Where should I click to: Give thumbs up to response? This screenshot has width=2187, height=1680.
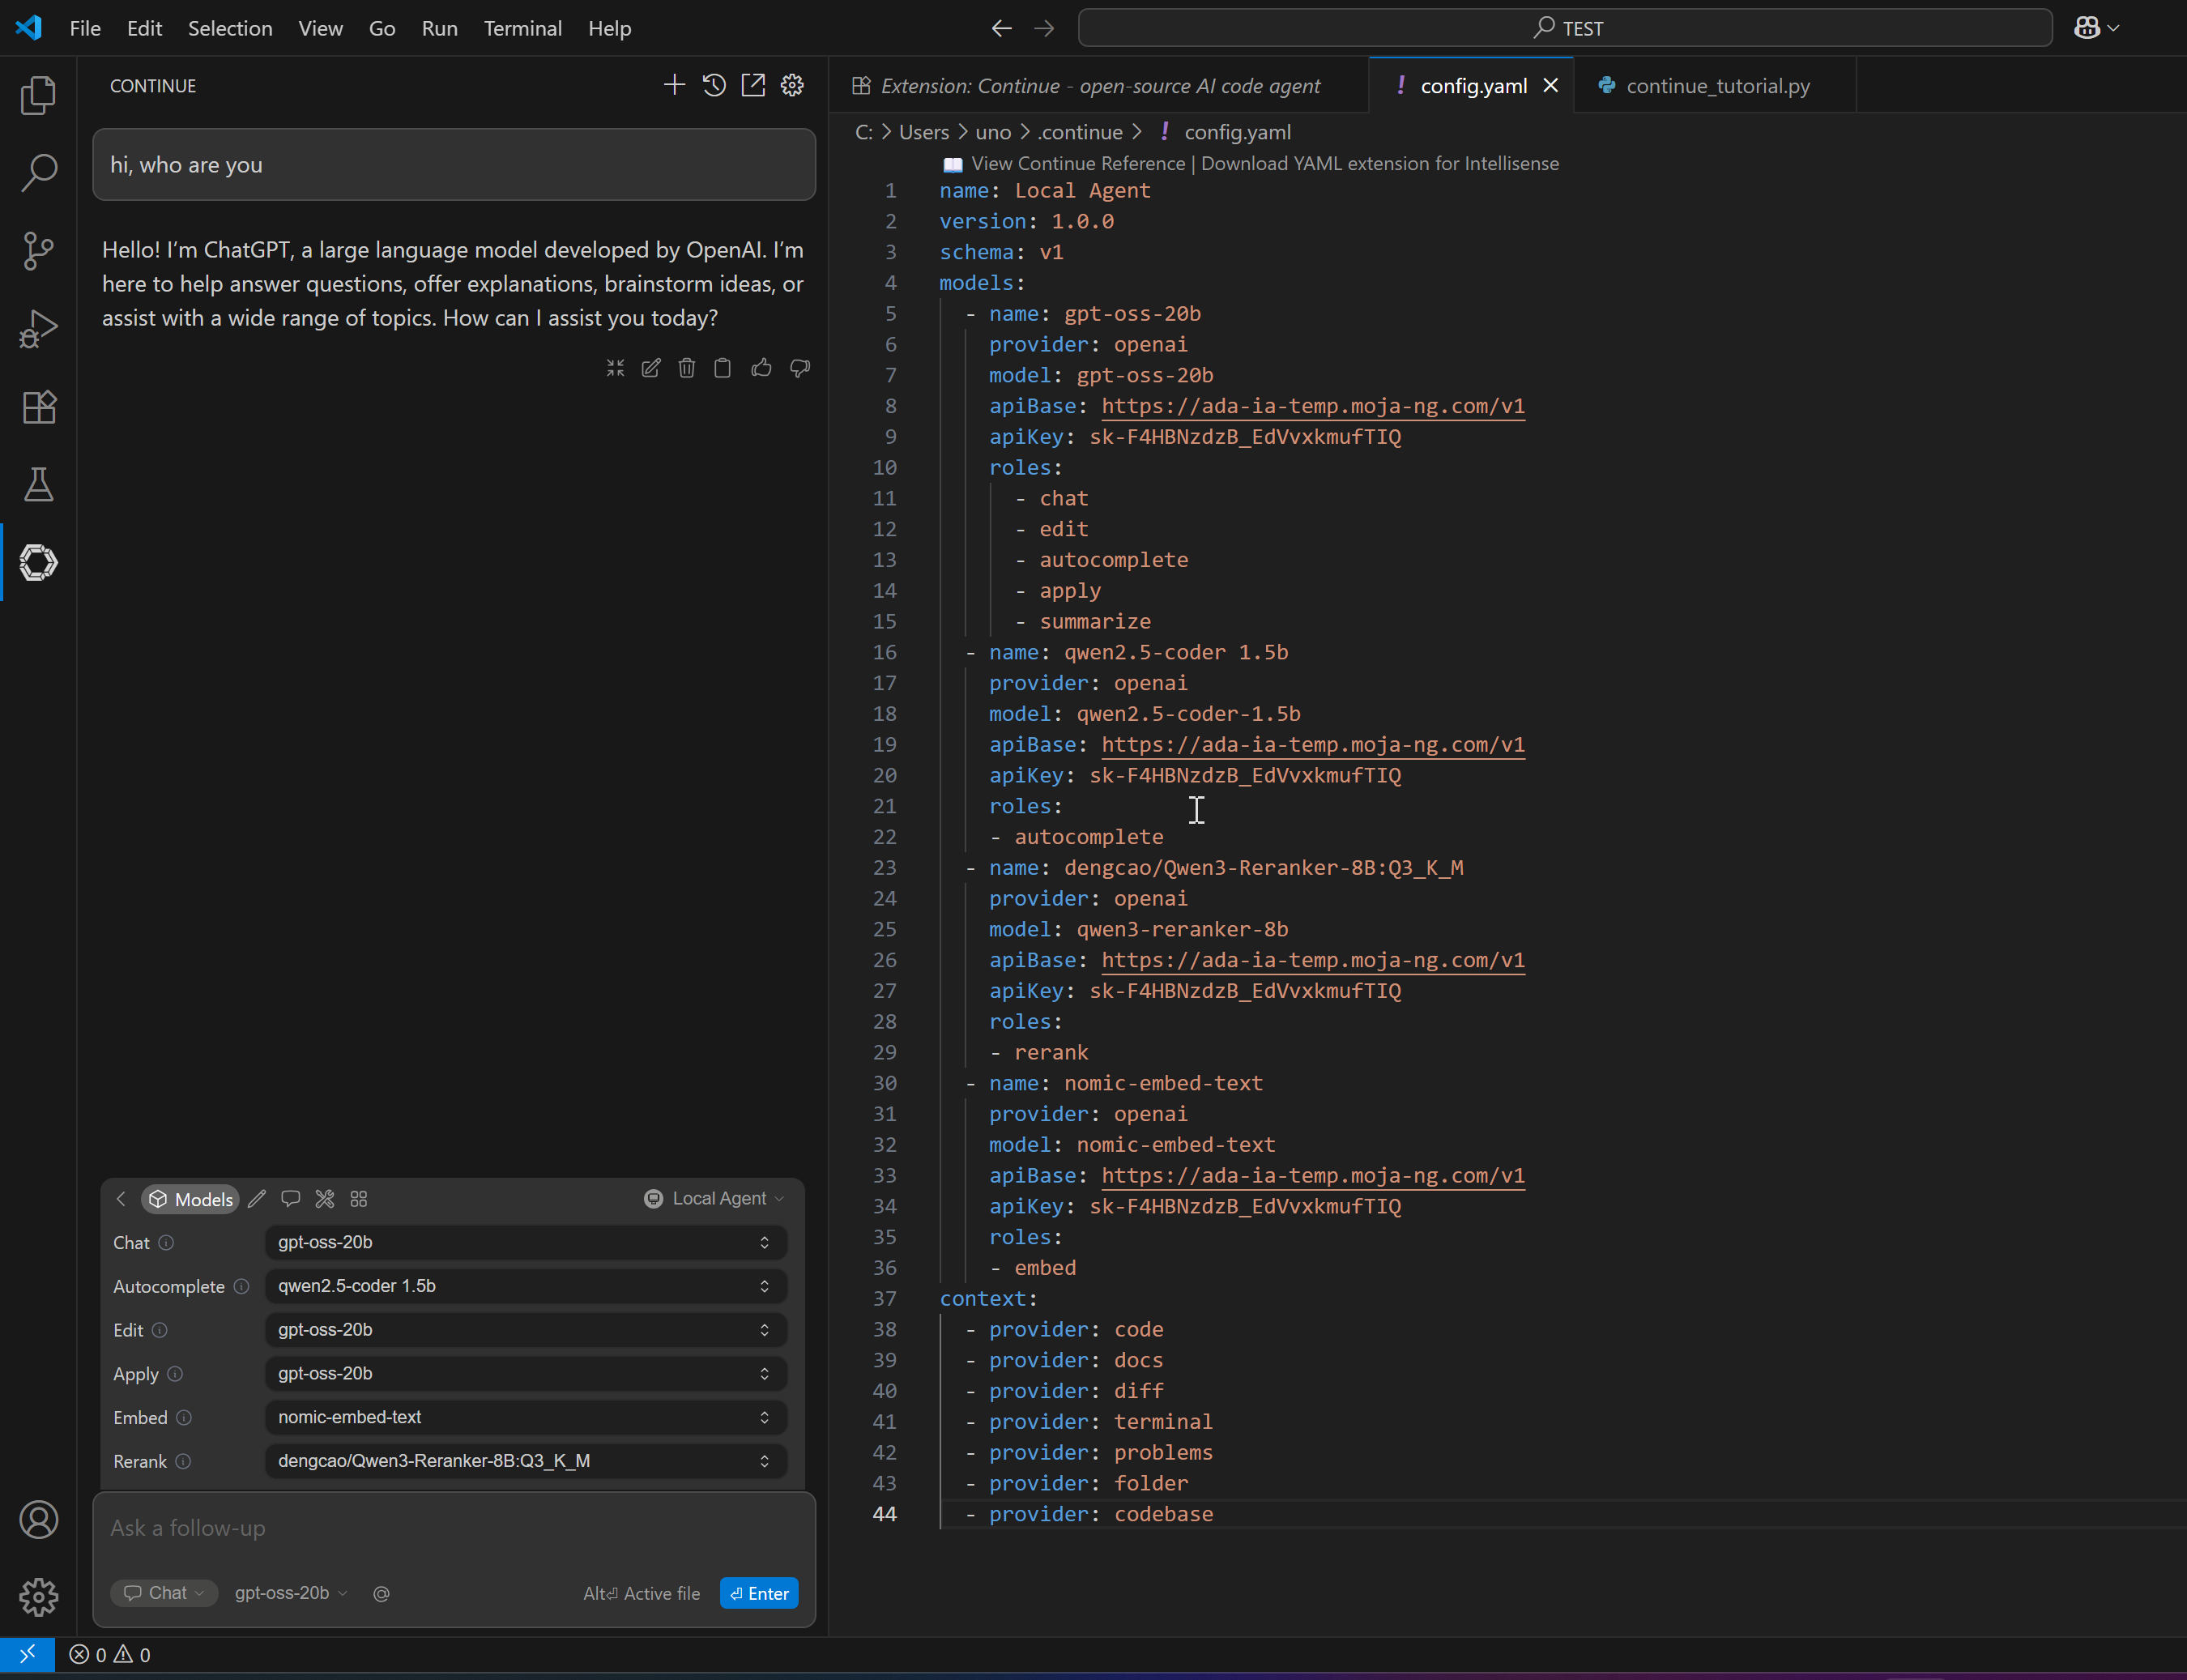[761, 368]
